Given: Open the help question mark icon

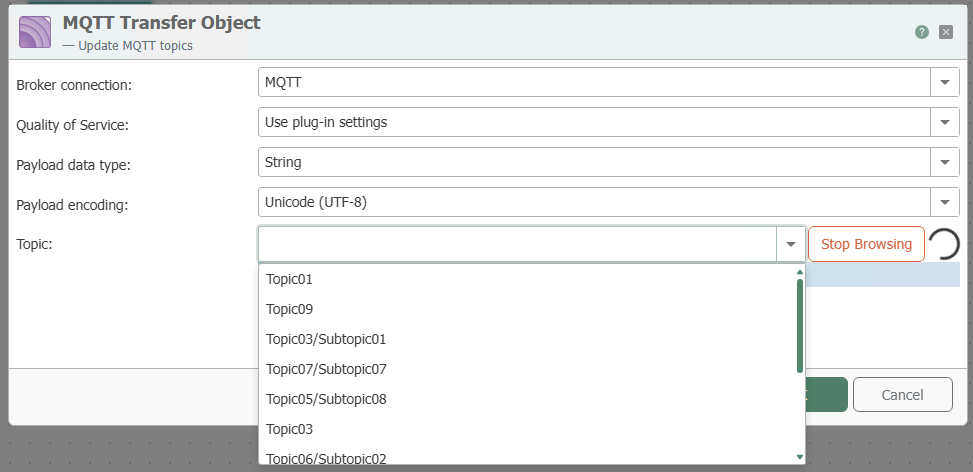Looking at the screenshot, I should (922, 32).
